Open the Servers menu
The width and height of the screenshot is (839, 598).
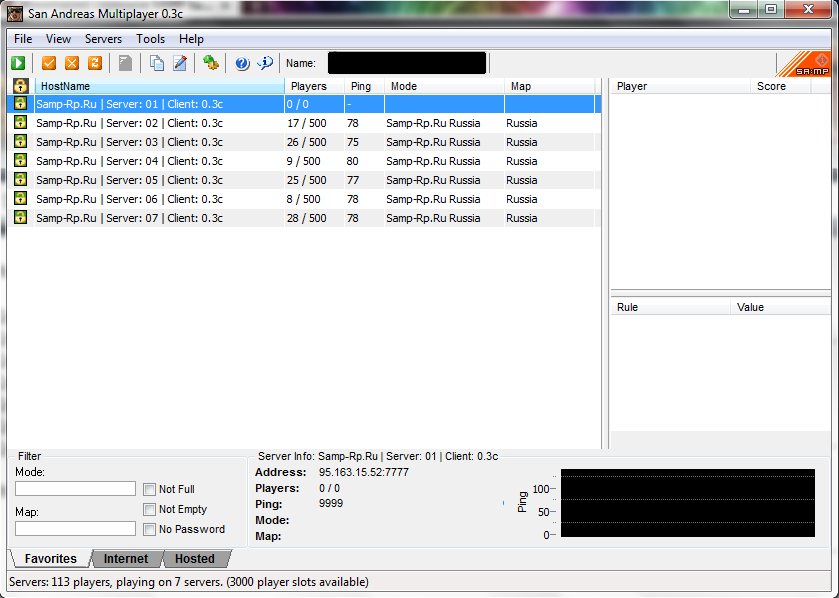point(103,39)
